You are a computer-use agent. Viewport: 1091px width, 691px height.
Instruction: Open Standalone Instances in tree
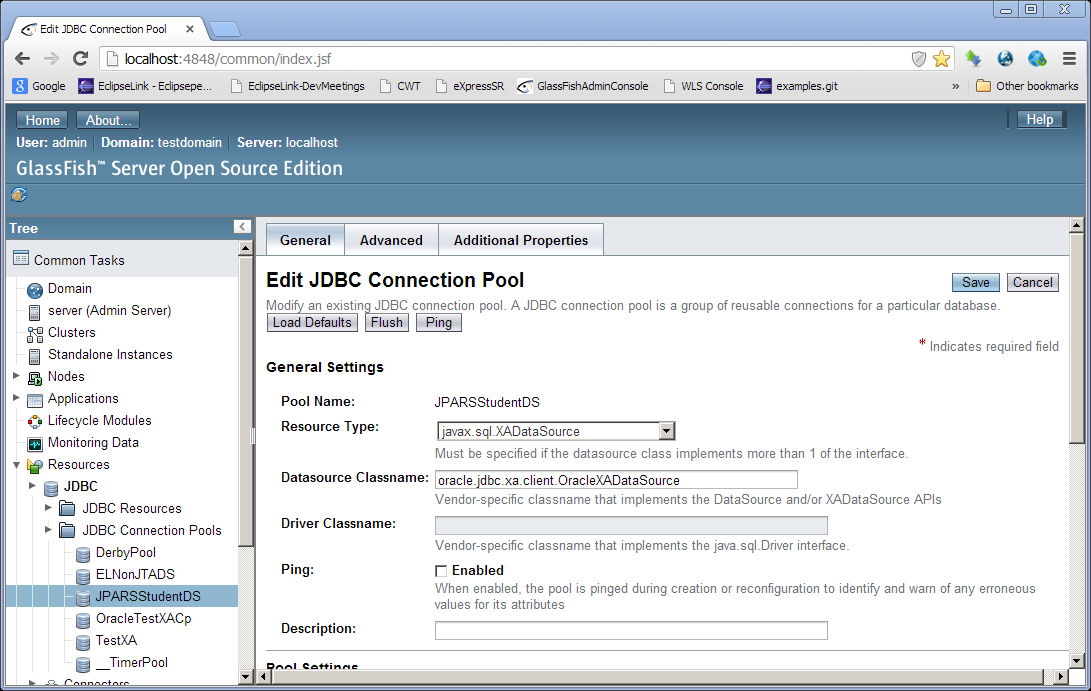110,354
